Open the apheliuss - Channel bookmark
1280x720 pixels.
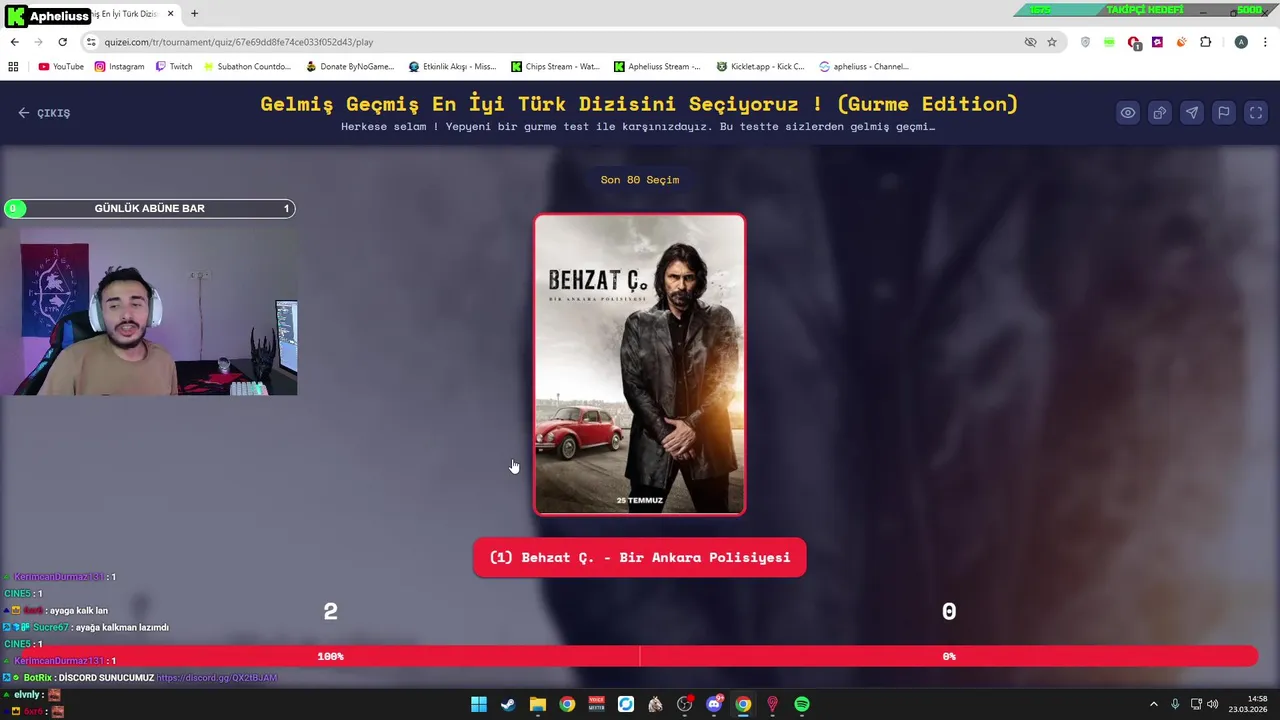(863, 67)
